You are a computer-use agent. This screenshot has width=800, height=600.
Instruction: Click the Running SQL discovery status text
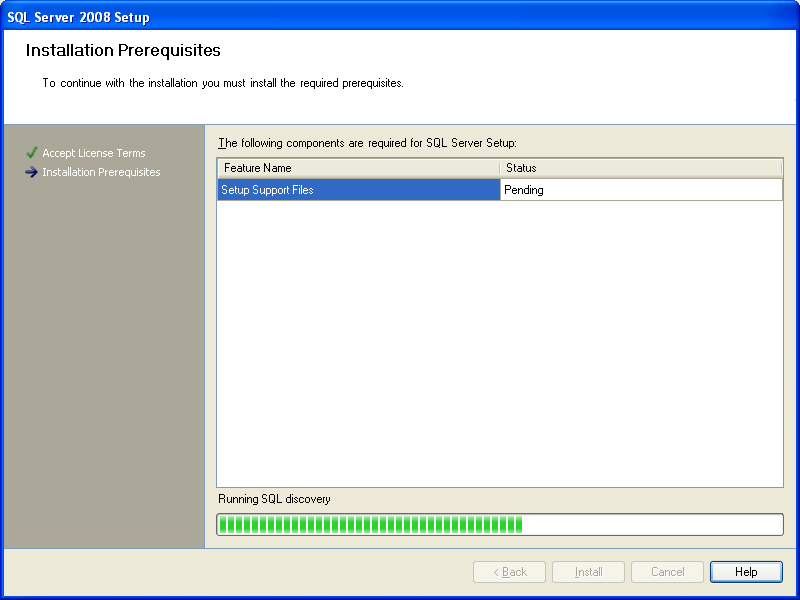pyautogui.click(x=274, y=499)
